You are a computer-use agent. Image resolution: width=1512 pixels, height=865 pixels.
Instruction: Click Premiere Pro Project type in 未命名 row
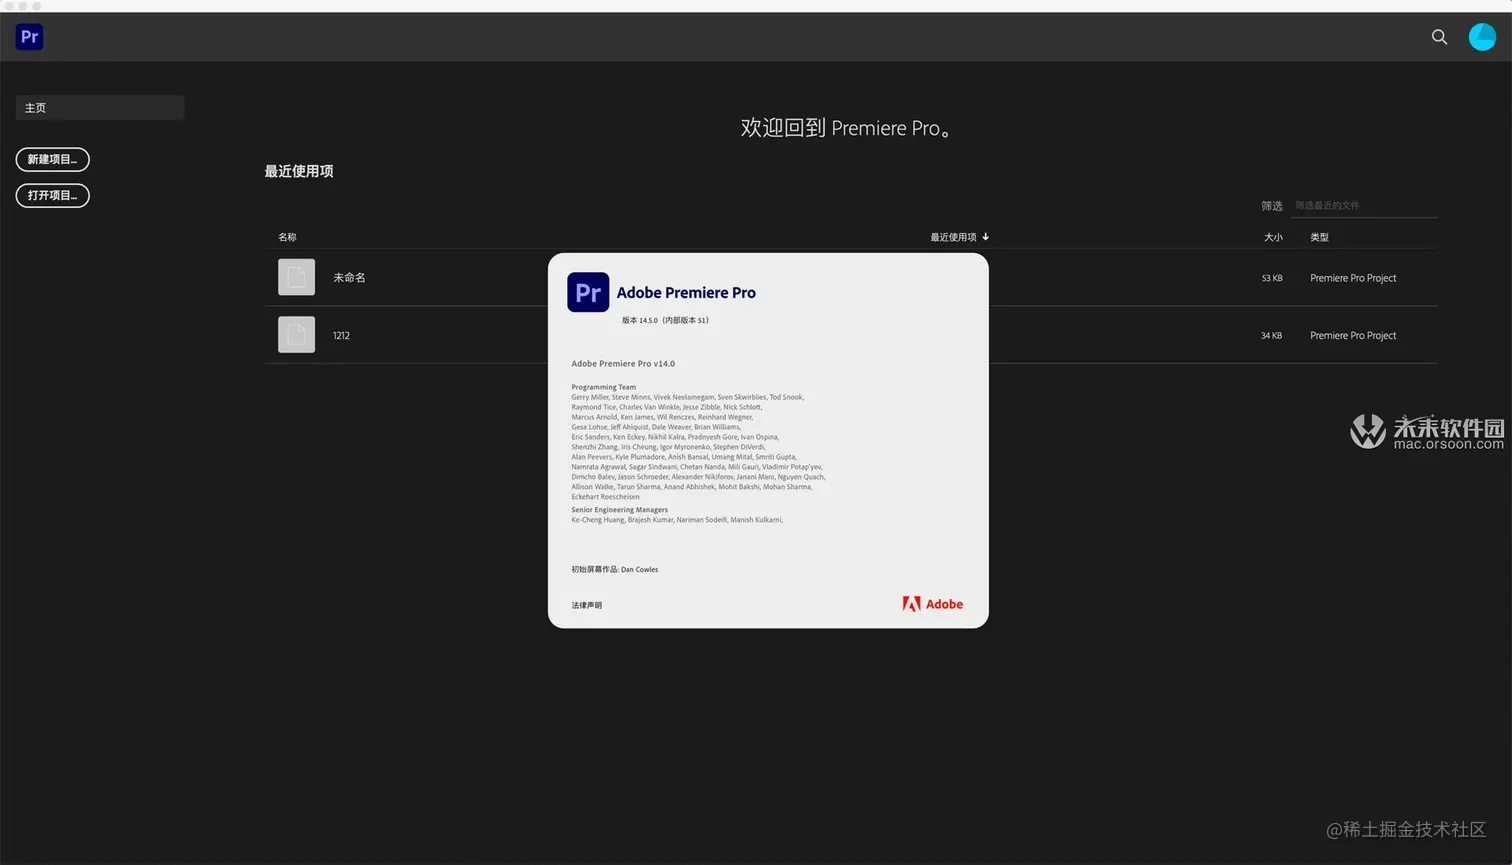tap(1353, 278)
